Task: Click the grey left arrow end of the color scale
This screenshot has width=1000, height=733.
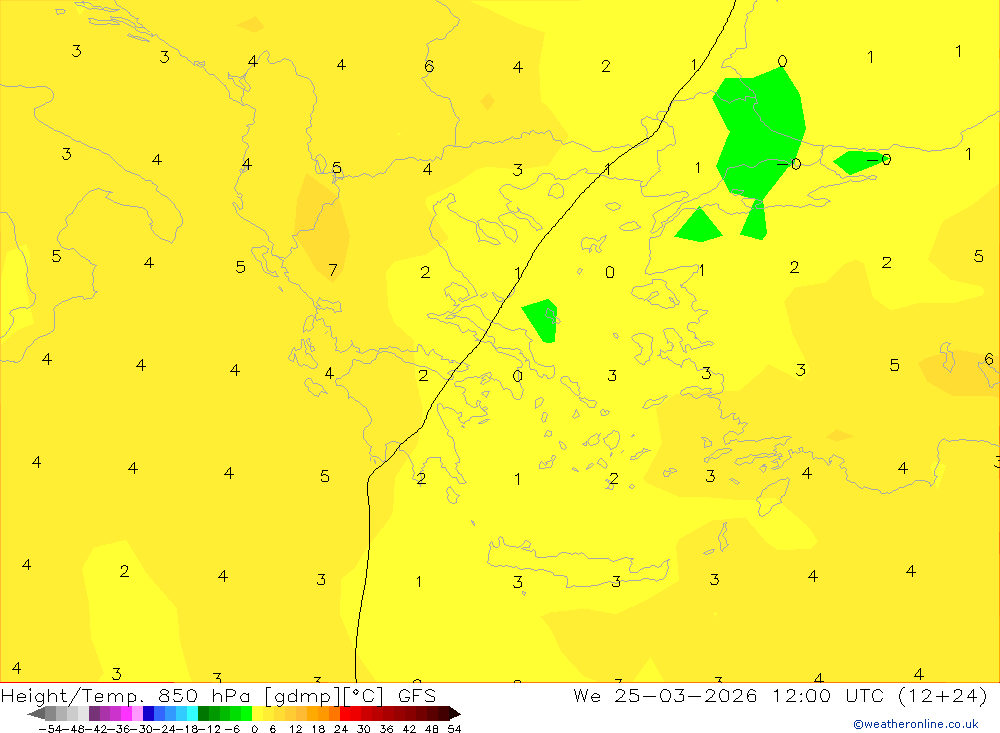Action: (x=36, y=713)
